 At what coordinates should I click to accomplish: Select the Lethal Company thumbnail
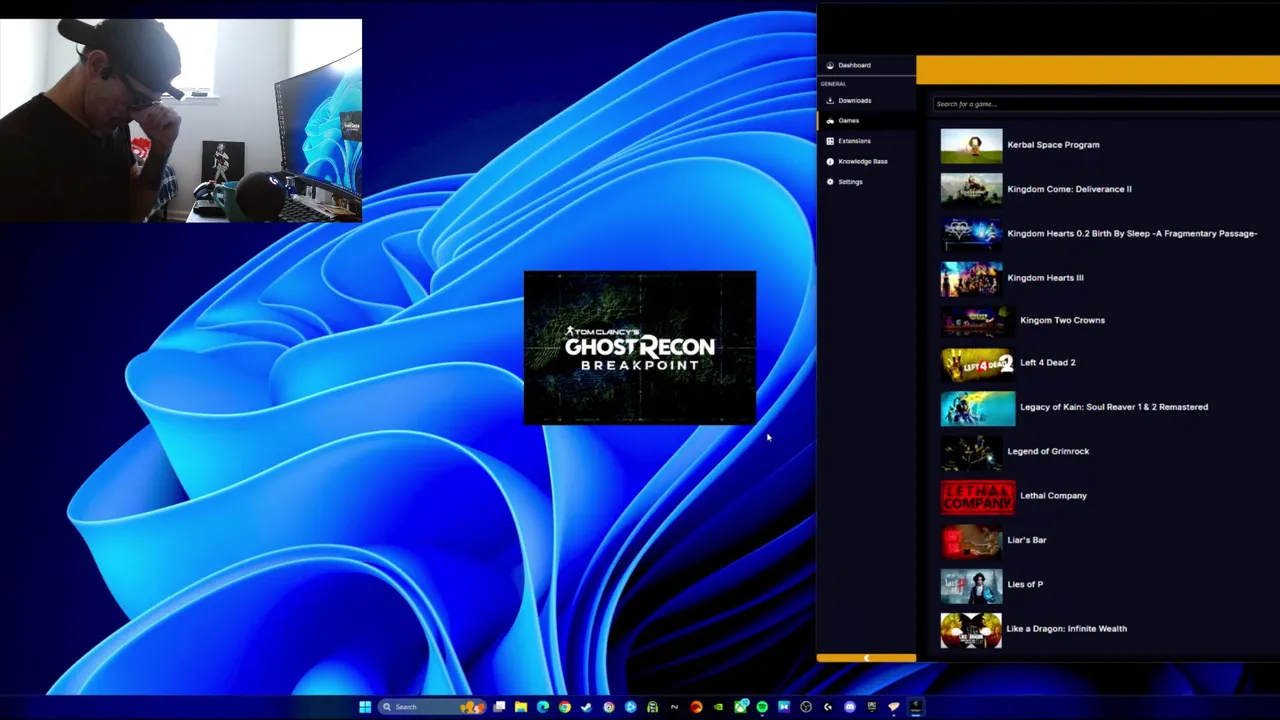click(x=977, y=496)
